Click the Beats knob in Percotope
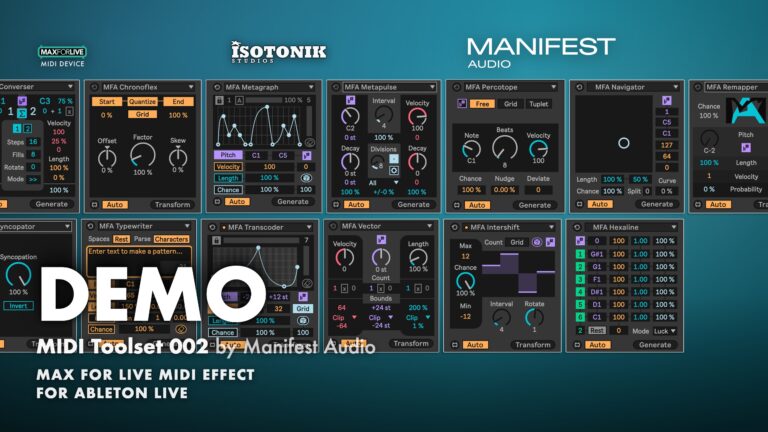 tap(504, 148)
